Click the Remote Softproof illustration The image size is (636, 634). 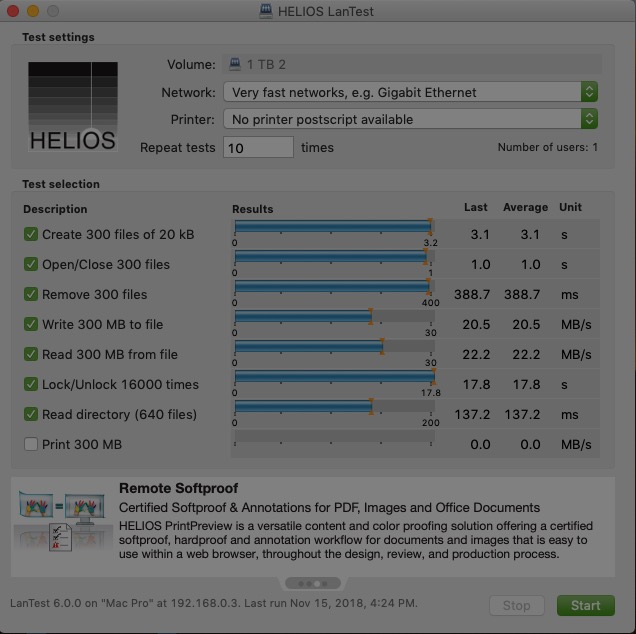[x=62, y=521]
